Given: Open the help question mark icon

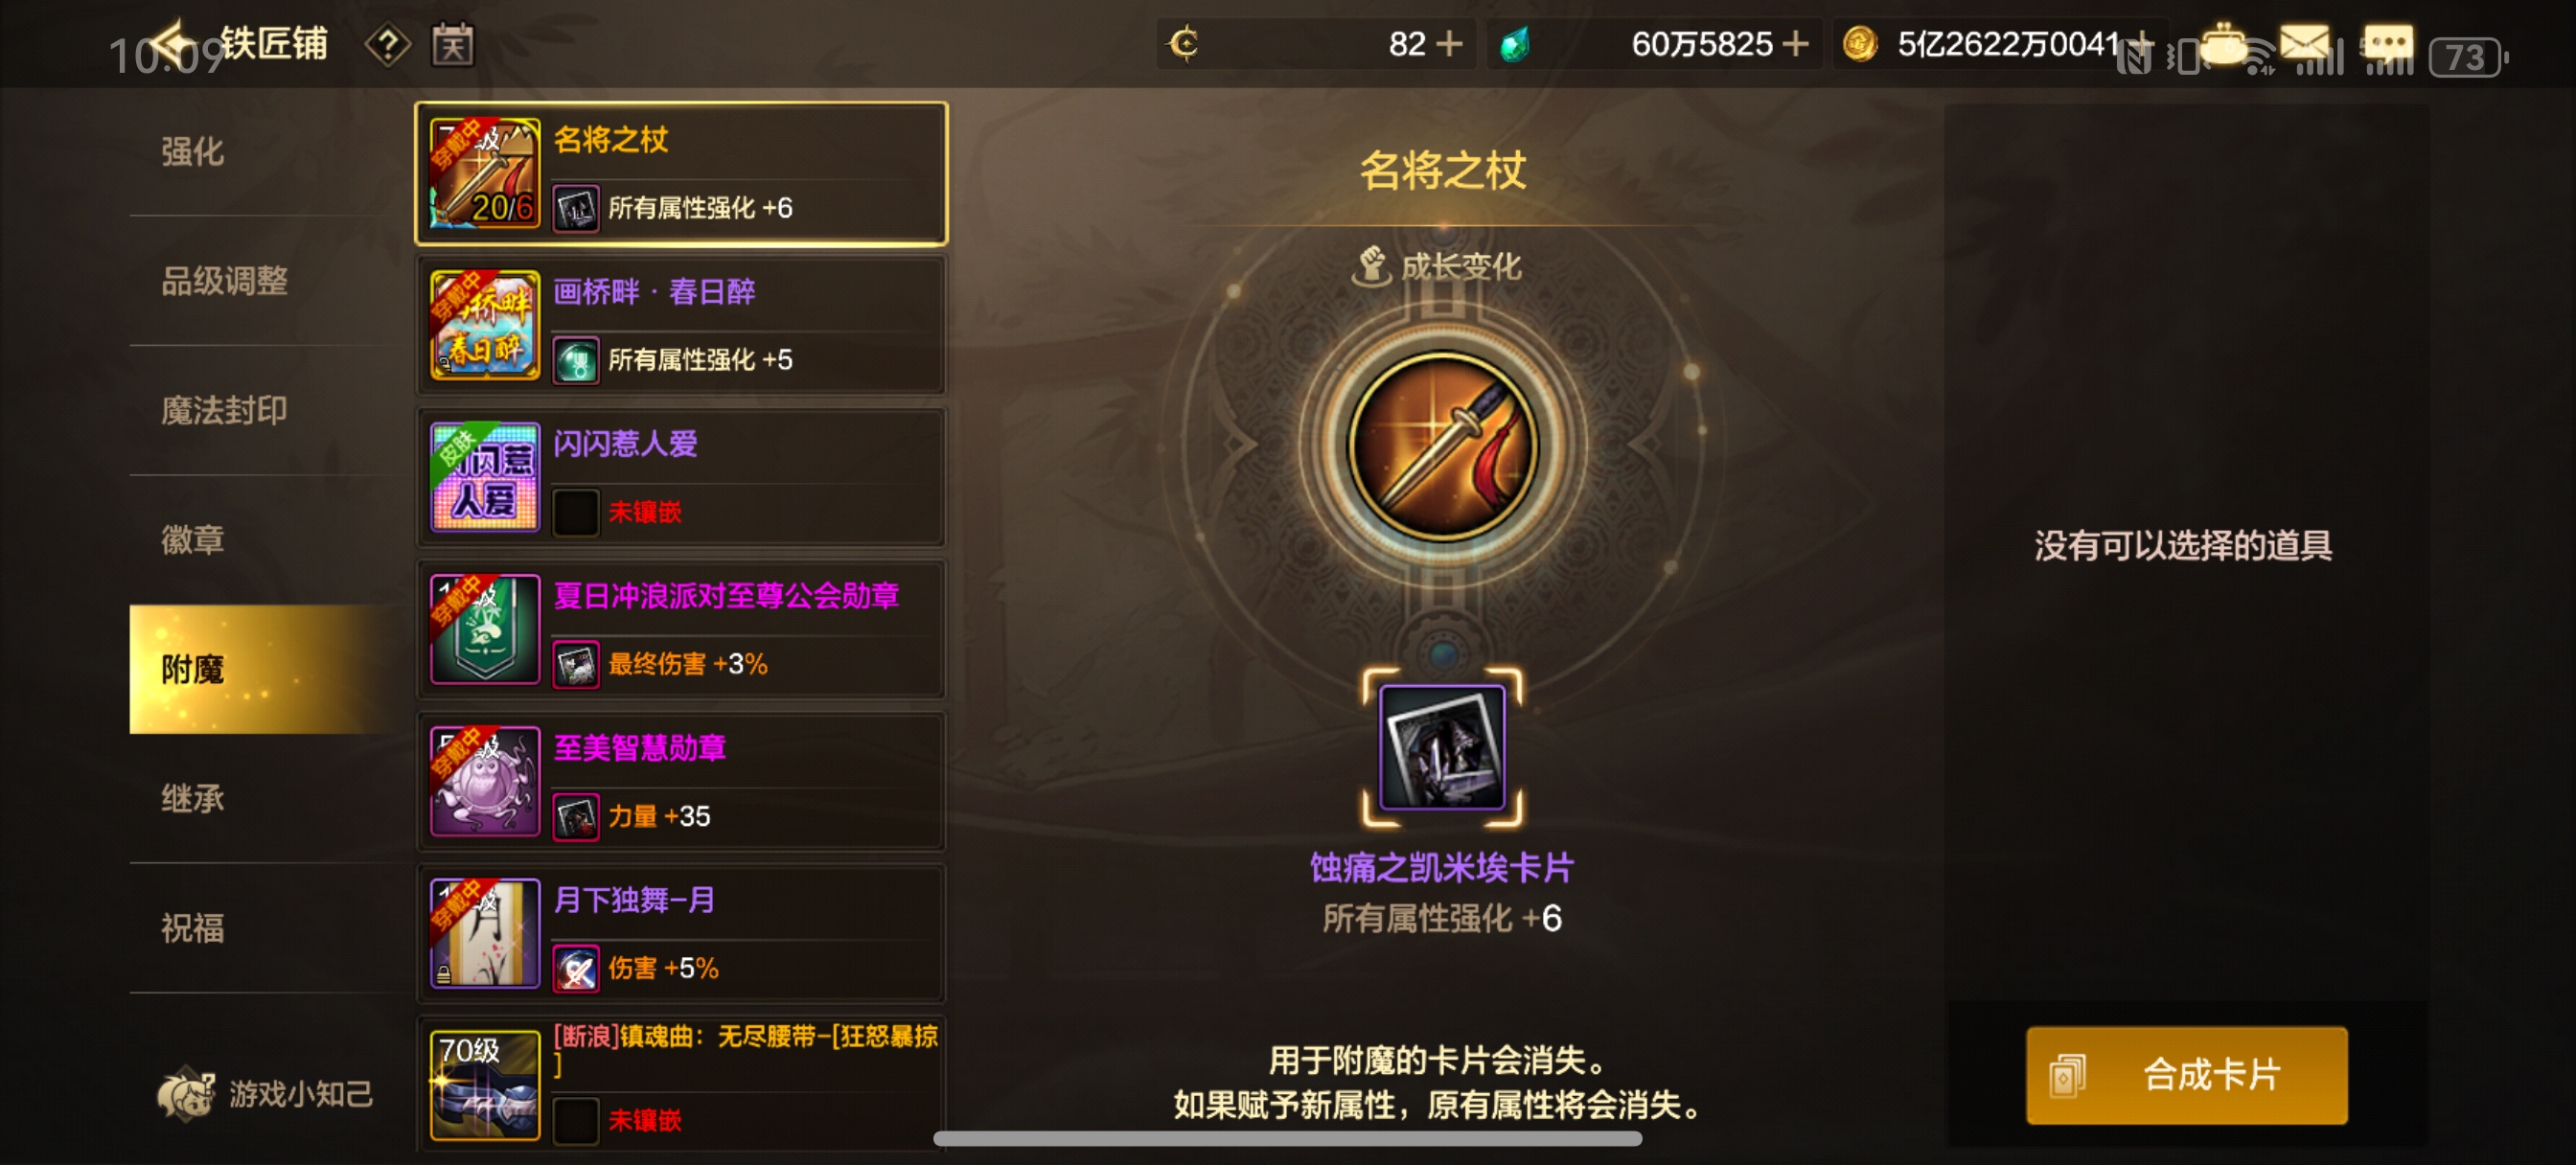Looking at the screenshot, I should click(x=387, y=44).
